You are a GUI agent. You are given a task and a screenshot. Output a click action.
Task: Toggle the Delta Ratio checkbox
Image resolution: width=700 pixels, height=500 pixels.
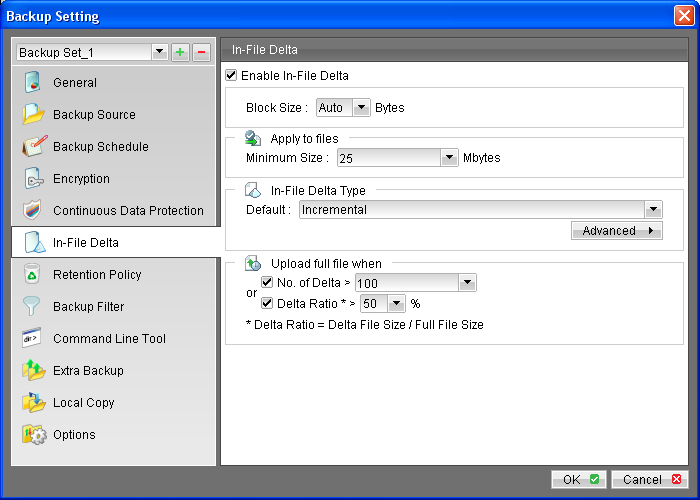click(267, 303)
